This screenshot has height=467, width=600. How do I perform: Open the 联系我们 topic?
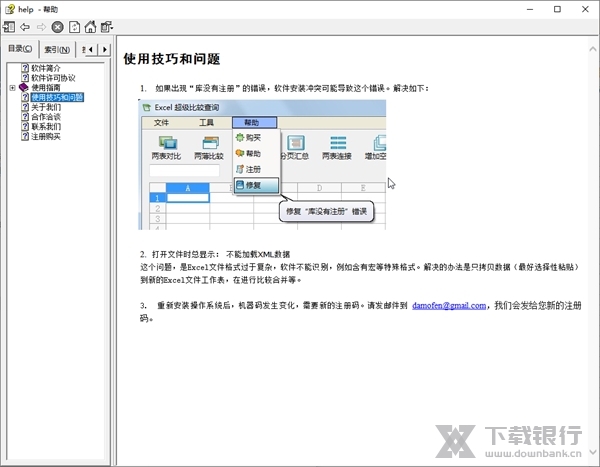(46, 127)
